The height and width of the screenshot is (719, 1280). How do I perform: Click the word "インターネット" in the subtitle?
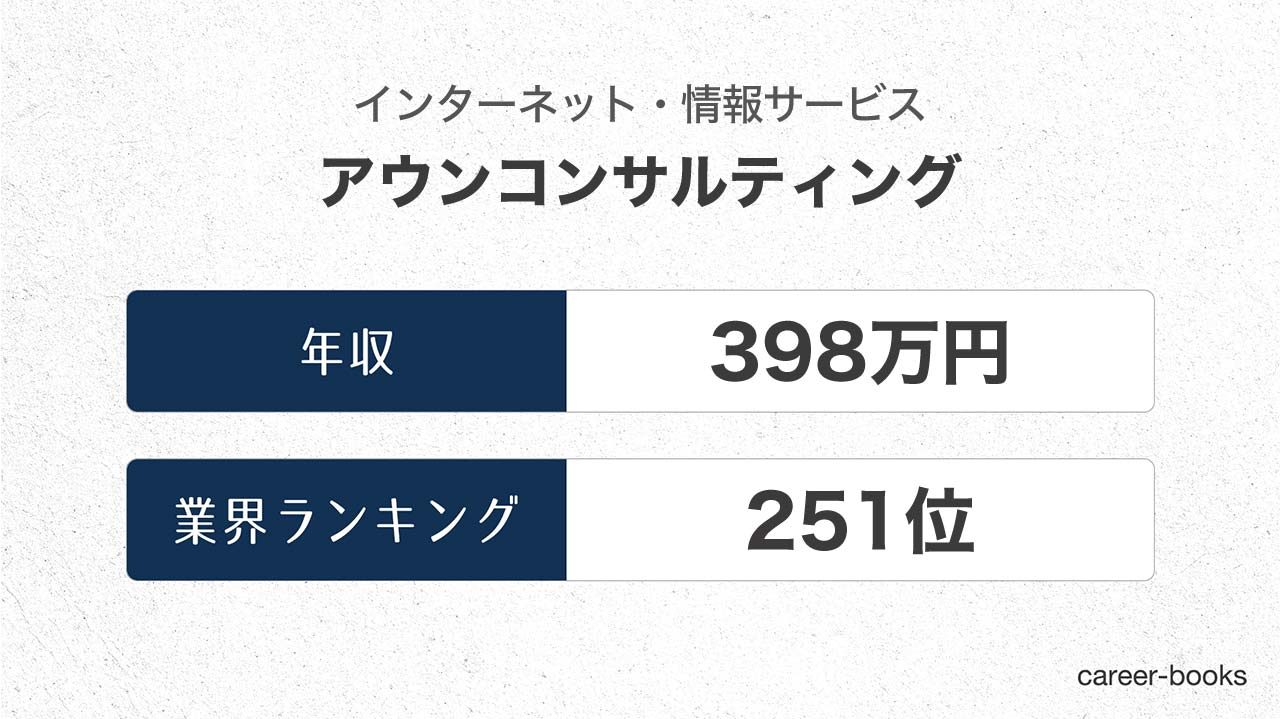point(480,105)
